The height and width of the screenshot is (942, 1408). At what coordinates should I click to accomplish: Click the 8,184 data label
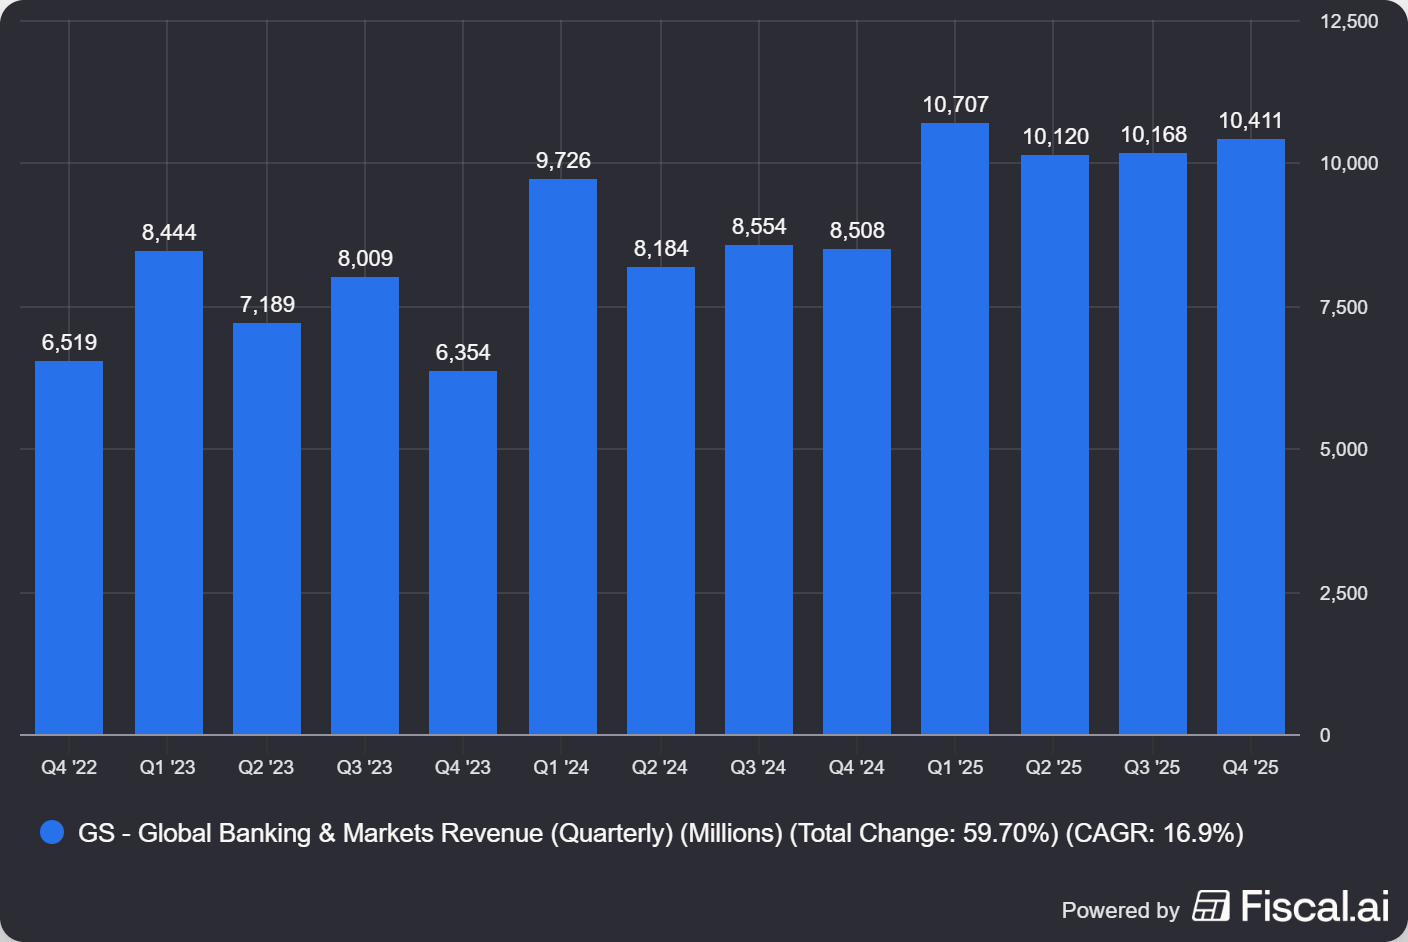click(661, 249)
